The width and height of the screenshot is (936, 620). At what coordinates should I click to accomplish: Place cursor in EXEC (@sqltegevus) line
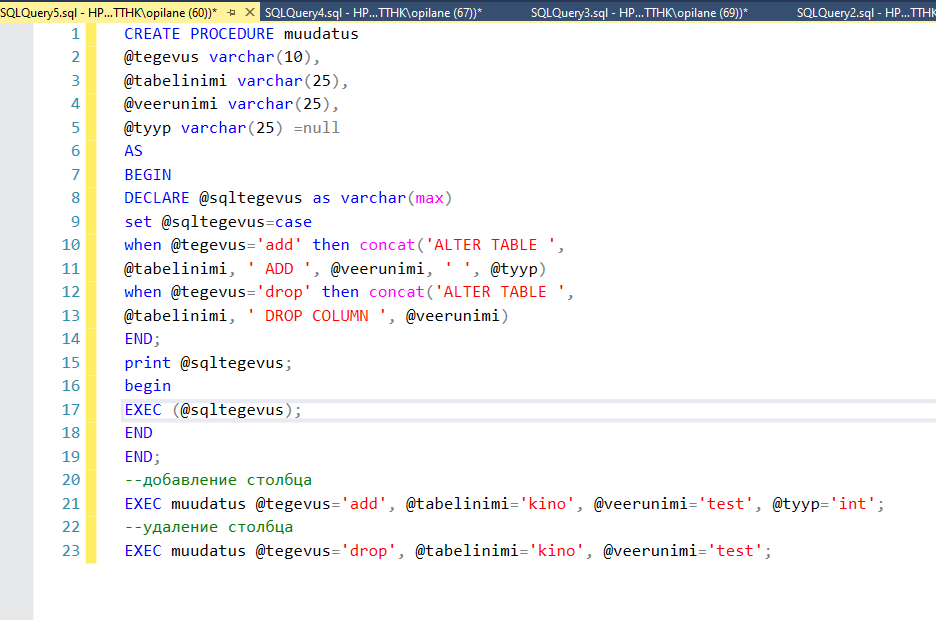pos(212,410)
